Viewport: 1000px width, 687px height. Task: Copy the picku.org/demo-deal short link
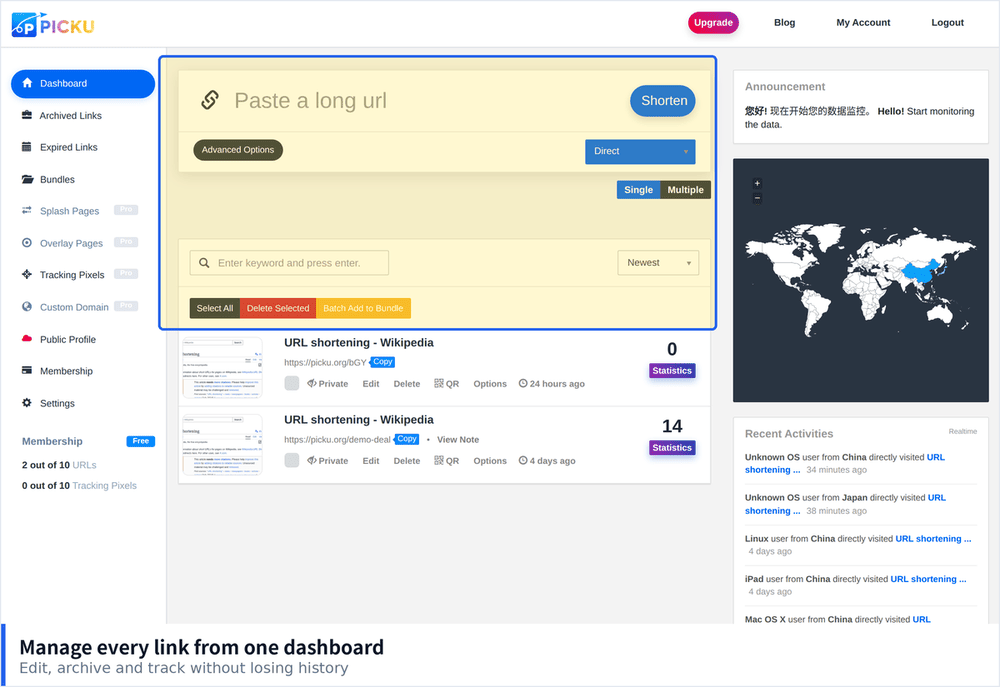click(407, 439)
